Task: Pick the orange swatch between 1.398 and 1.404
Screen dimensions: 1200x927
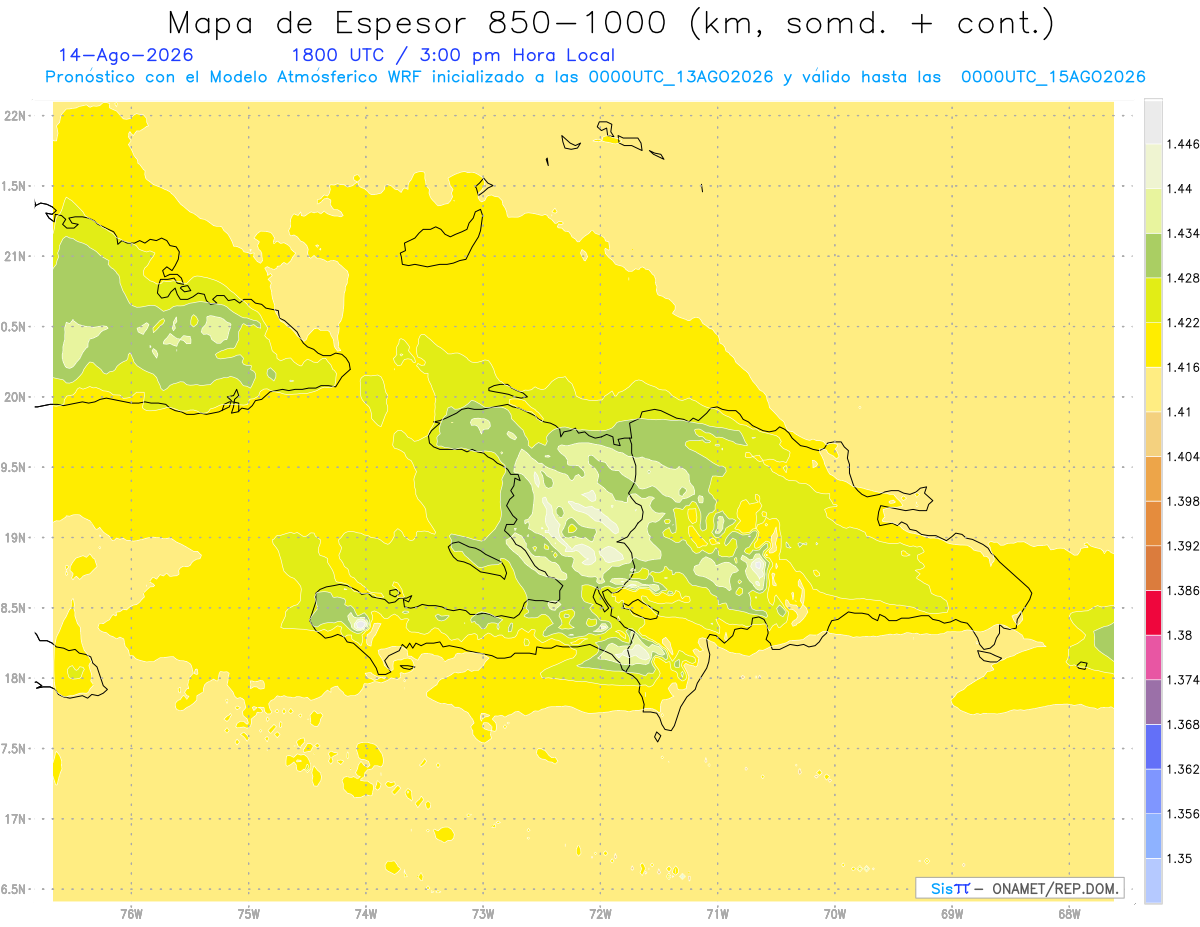Action: click(x=1152, y=478)
